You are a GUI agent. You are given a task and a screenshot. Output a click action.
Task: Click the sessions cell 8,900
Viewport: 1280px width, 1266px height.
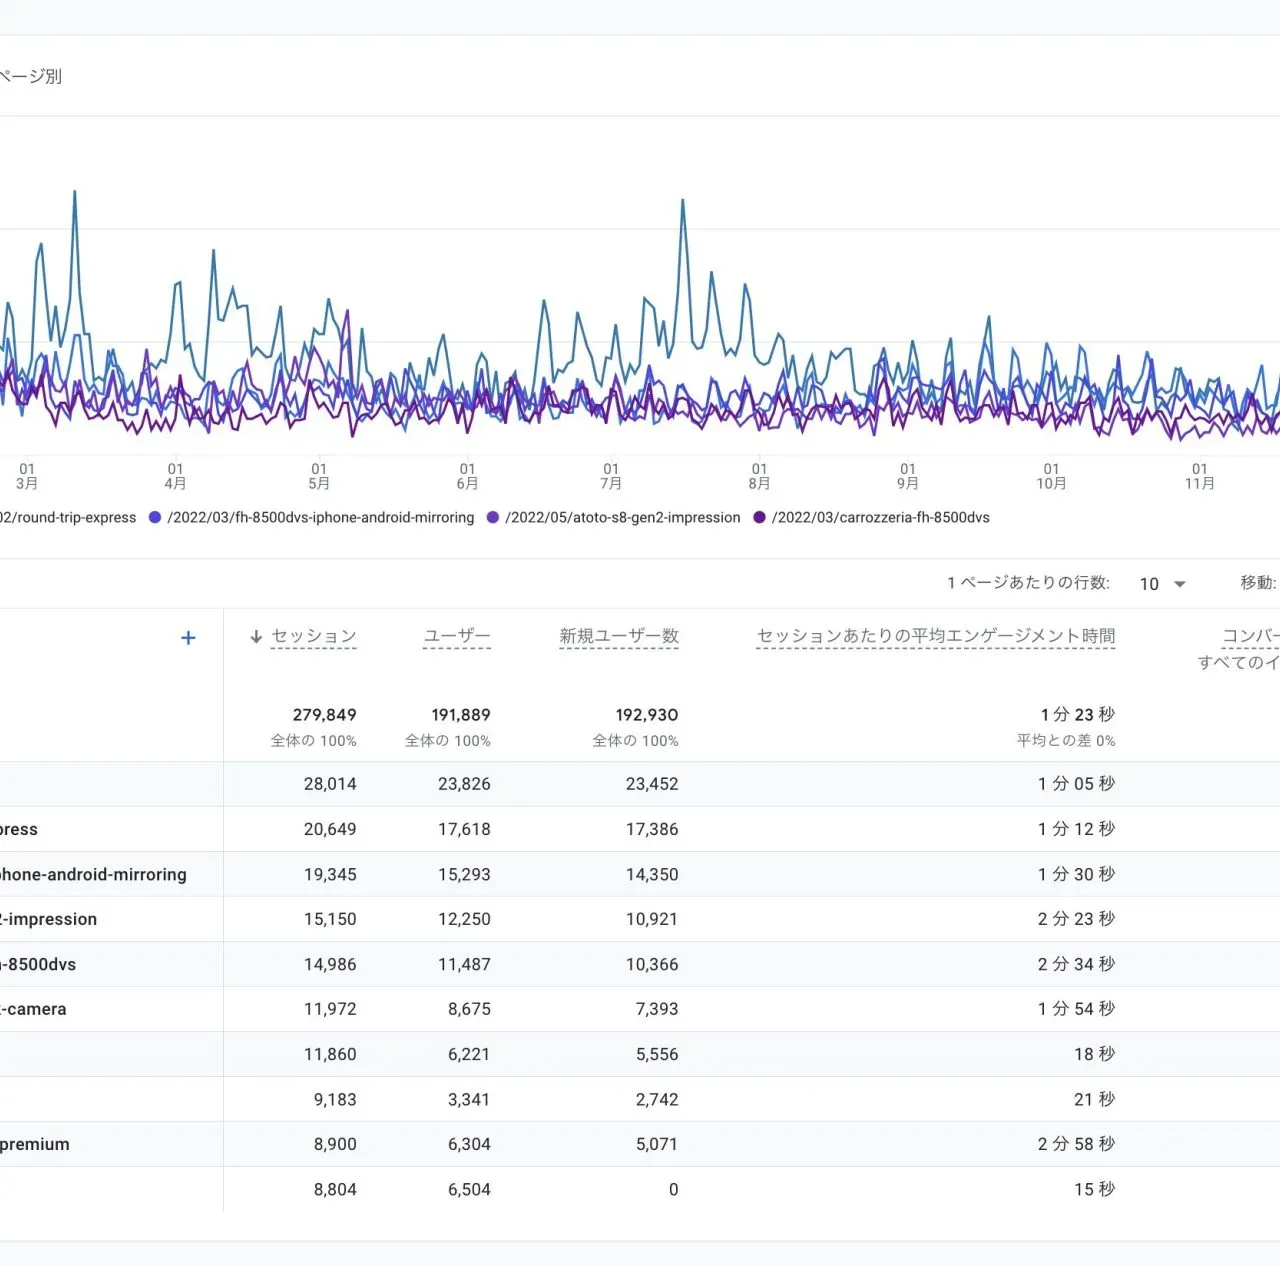click(335, 1144)
